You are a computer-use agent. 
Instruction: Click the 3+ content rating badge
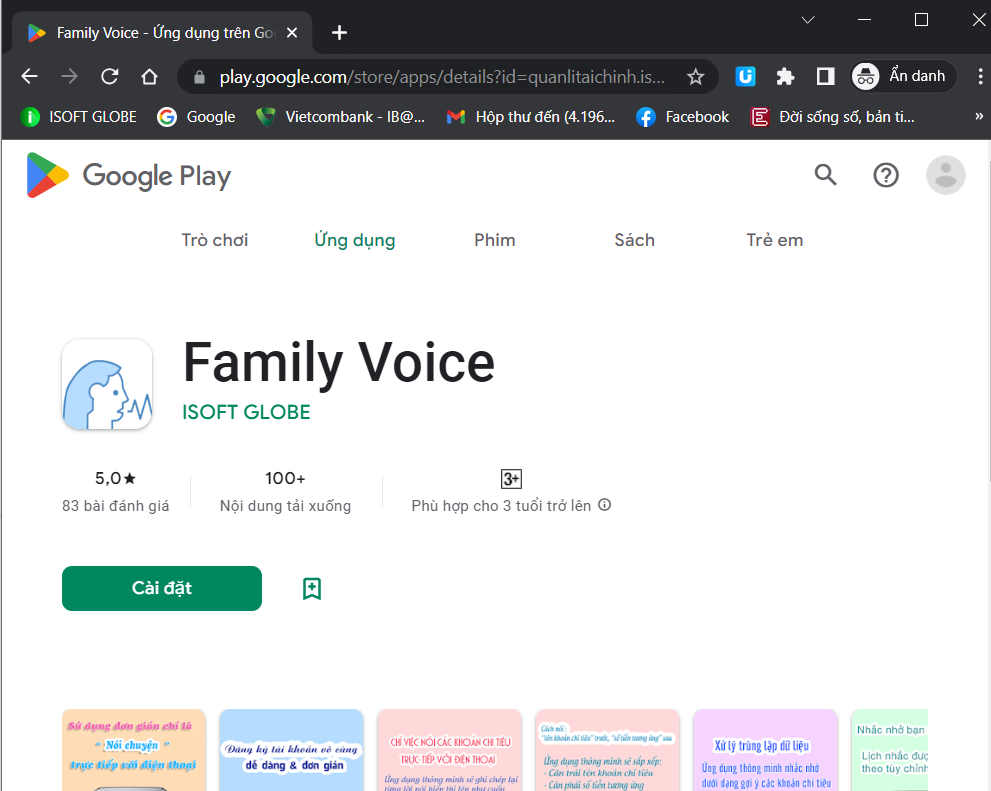point(511,479)
